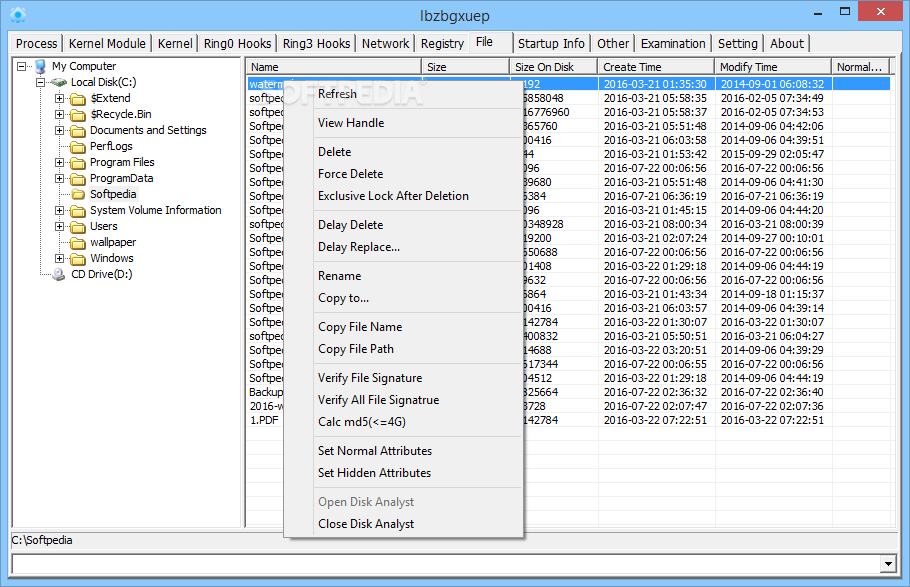910x587 pixels.
Task: Expand the Windows folder node
Action: point(60,258)
